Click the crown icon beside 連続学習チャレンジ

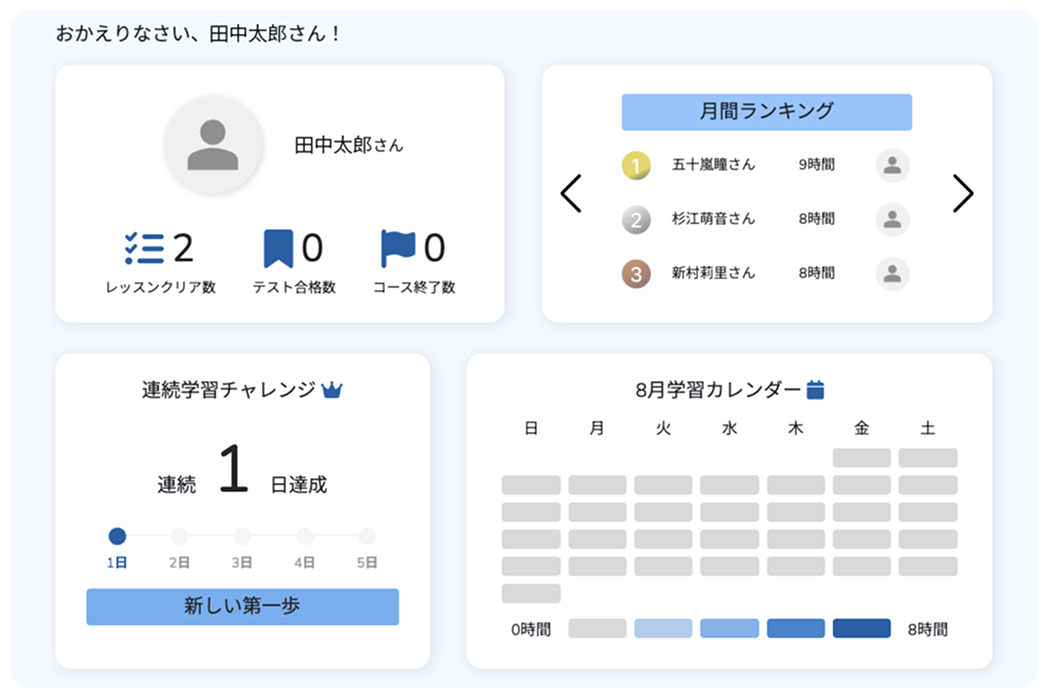click(332, 390)
